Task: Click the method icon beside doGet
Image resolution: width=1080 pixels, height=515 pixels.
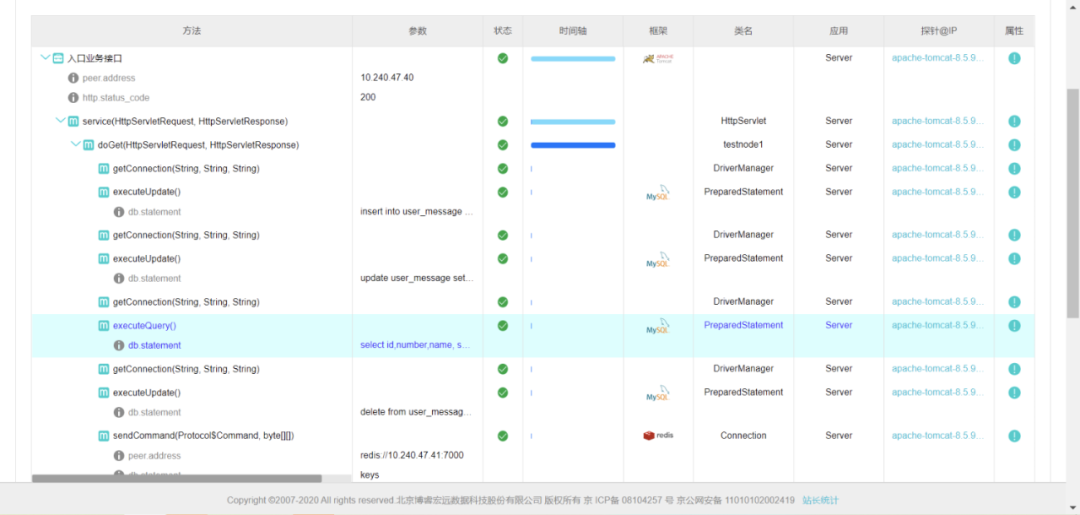Action: click(88, 145)
